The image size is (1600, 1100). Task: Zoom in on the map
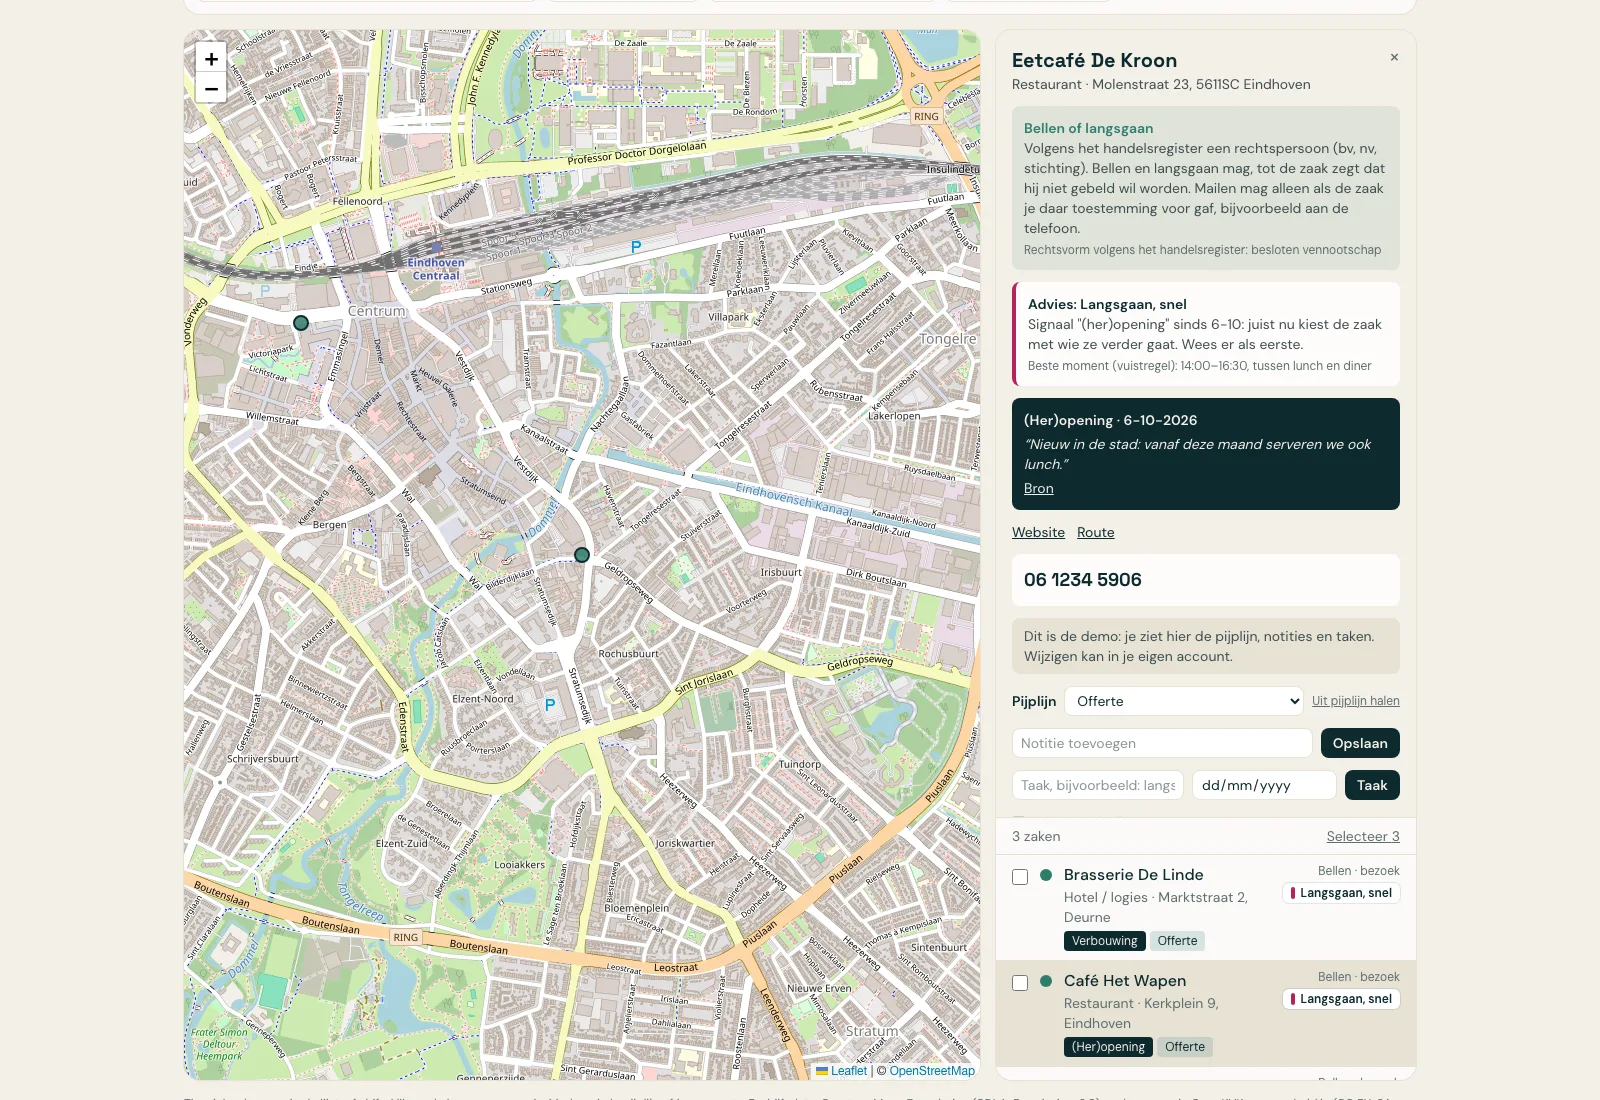coord(211,58)
